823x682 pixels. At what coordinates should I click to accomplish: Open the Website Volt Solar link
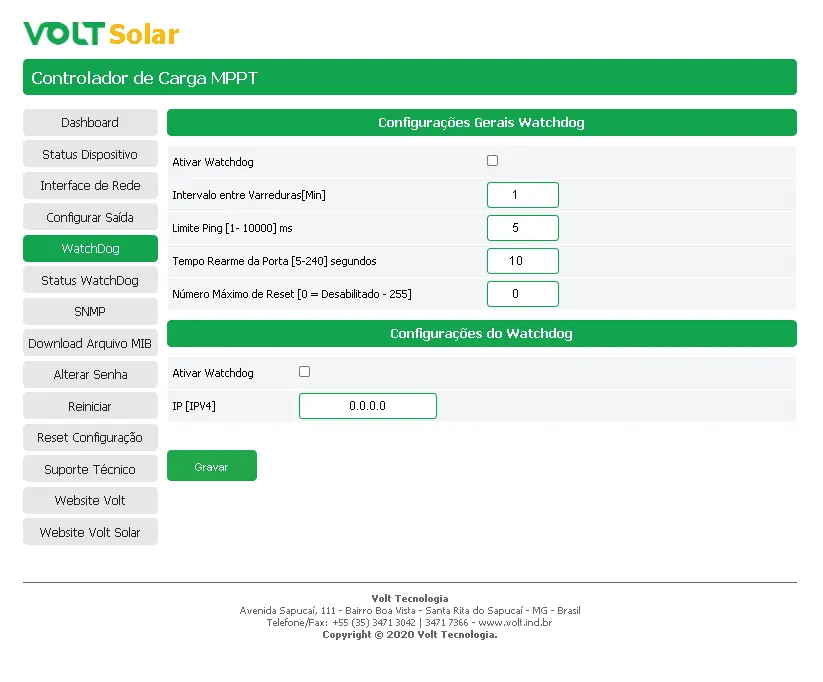point(90,532)
